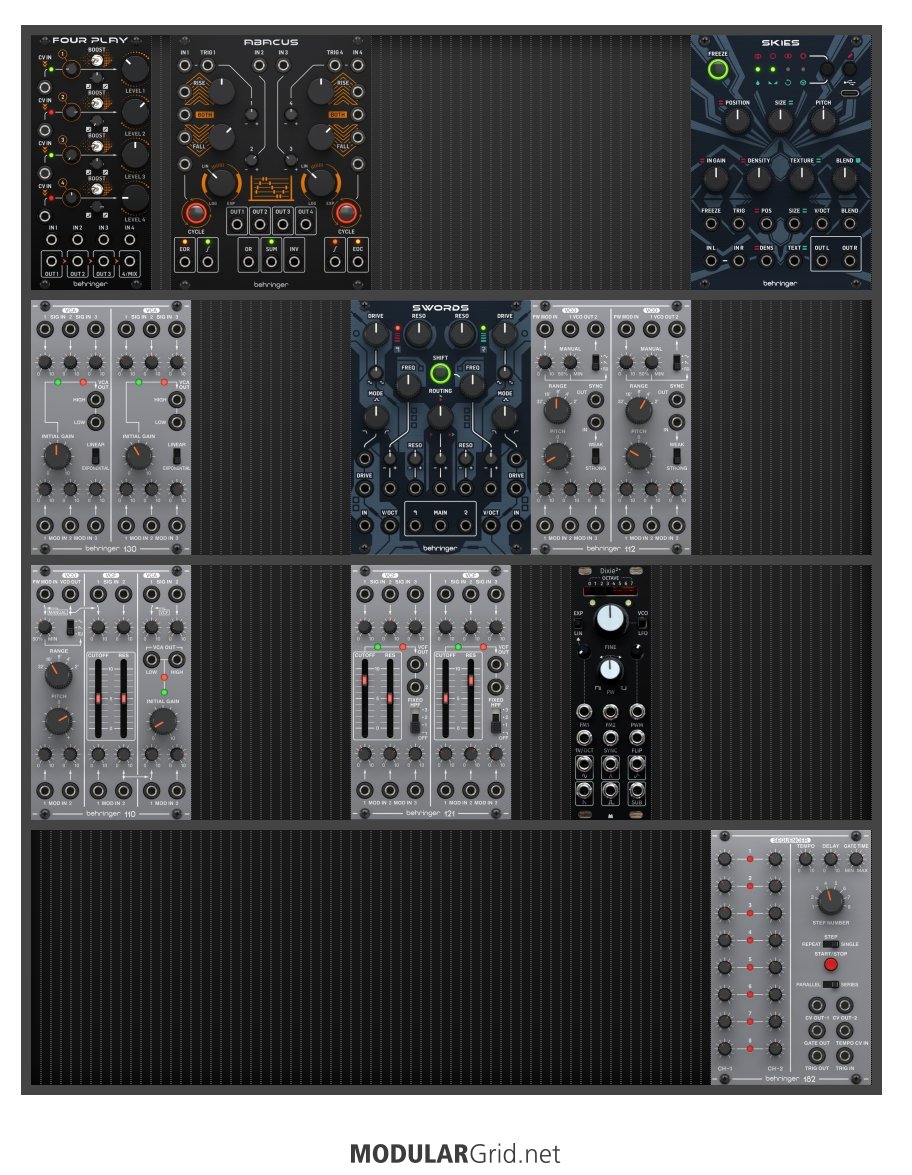
Task: Open the MODULARGrid.net logo link
Action: click(x=455, y=1153)
